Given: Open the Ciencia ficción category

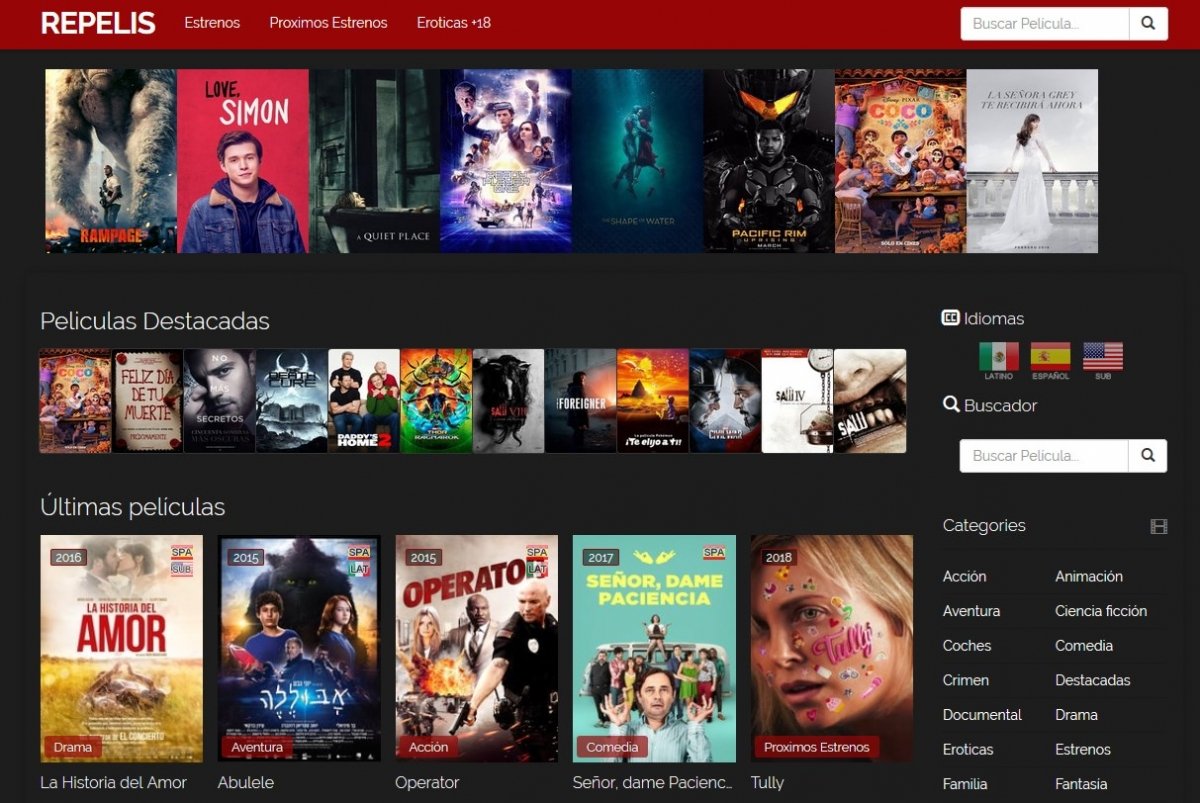Looking at the screenshot, I should click(x=1101, y=611).
